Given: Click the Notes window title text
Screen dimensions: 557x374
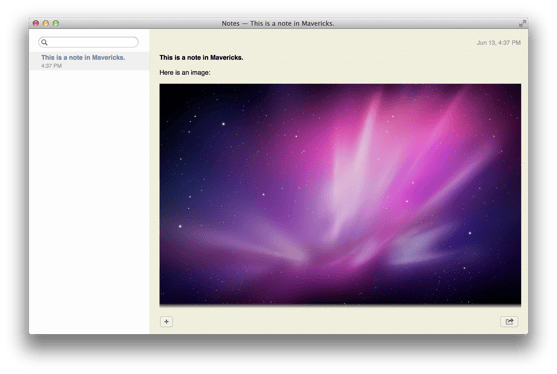Looking at the screenshot, I should [278, 23].
